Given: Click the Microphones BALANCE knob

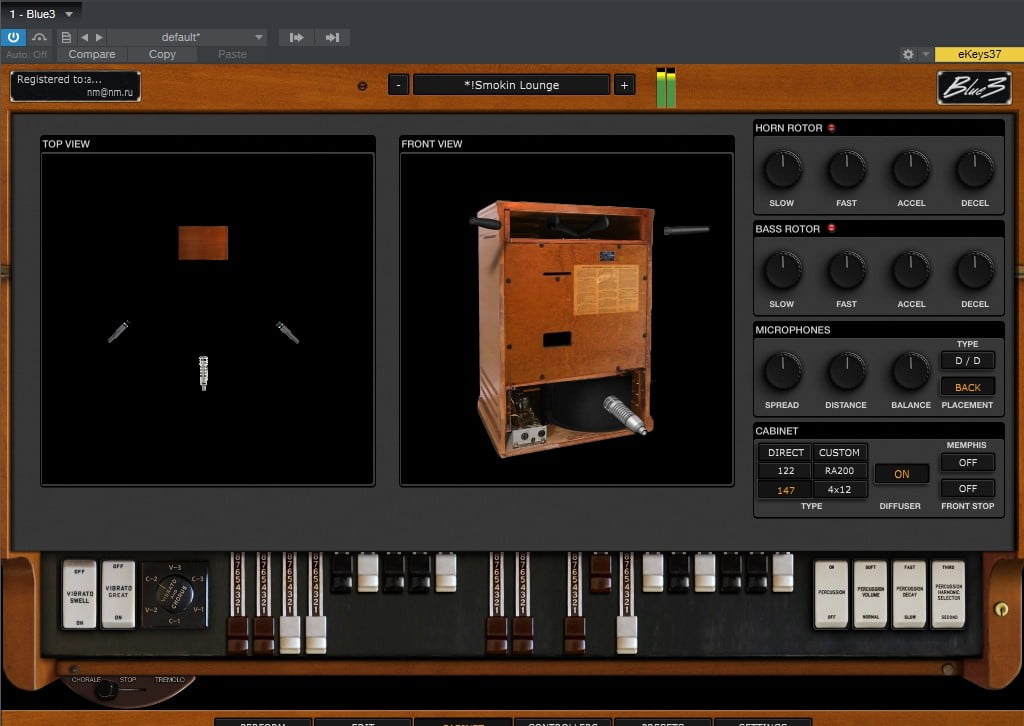Looking at the screenshot, I should (911, 371).
